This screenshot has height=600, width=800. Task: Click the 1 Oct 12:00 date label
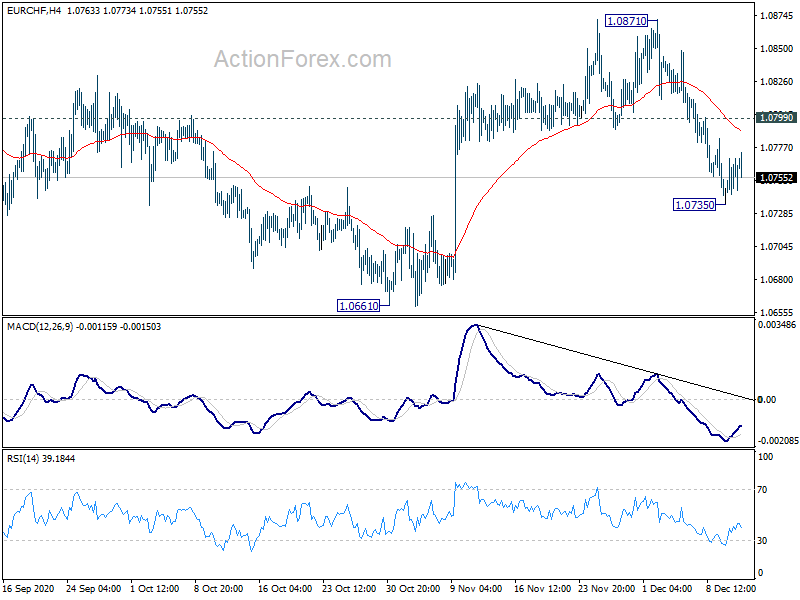tap(155, 589)
